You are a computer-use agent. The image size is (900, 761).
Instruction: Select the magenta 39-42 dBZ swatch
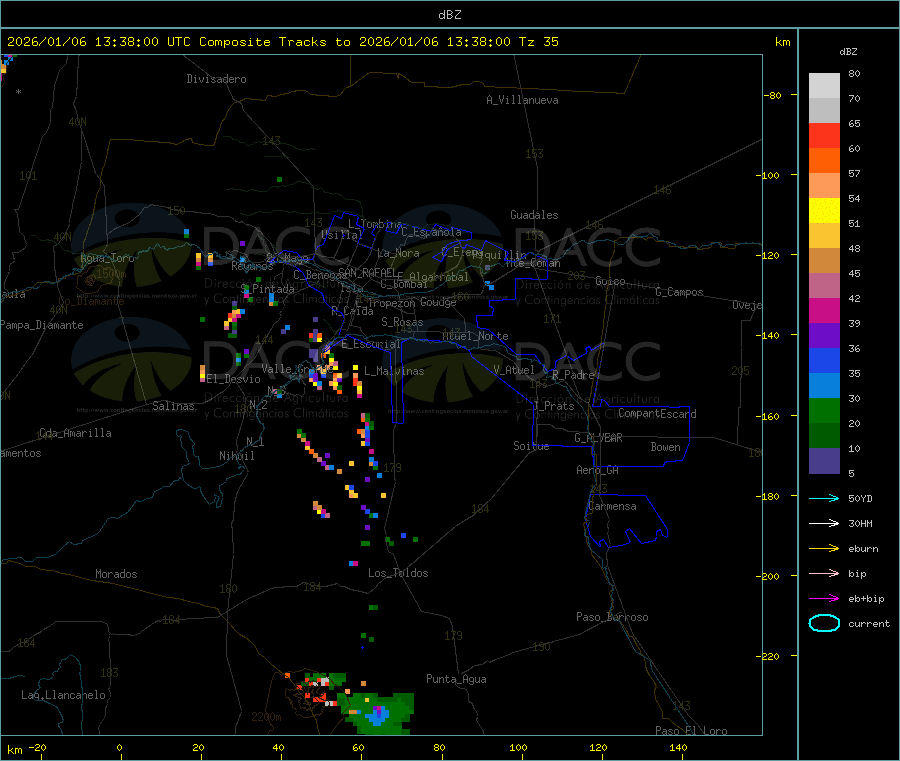824,310
